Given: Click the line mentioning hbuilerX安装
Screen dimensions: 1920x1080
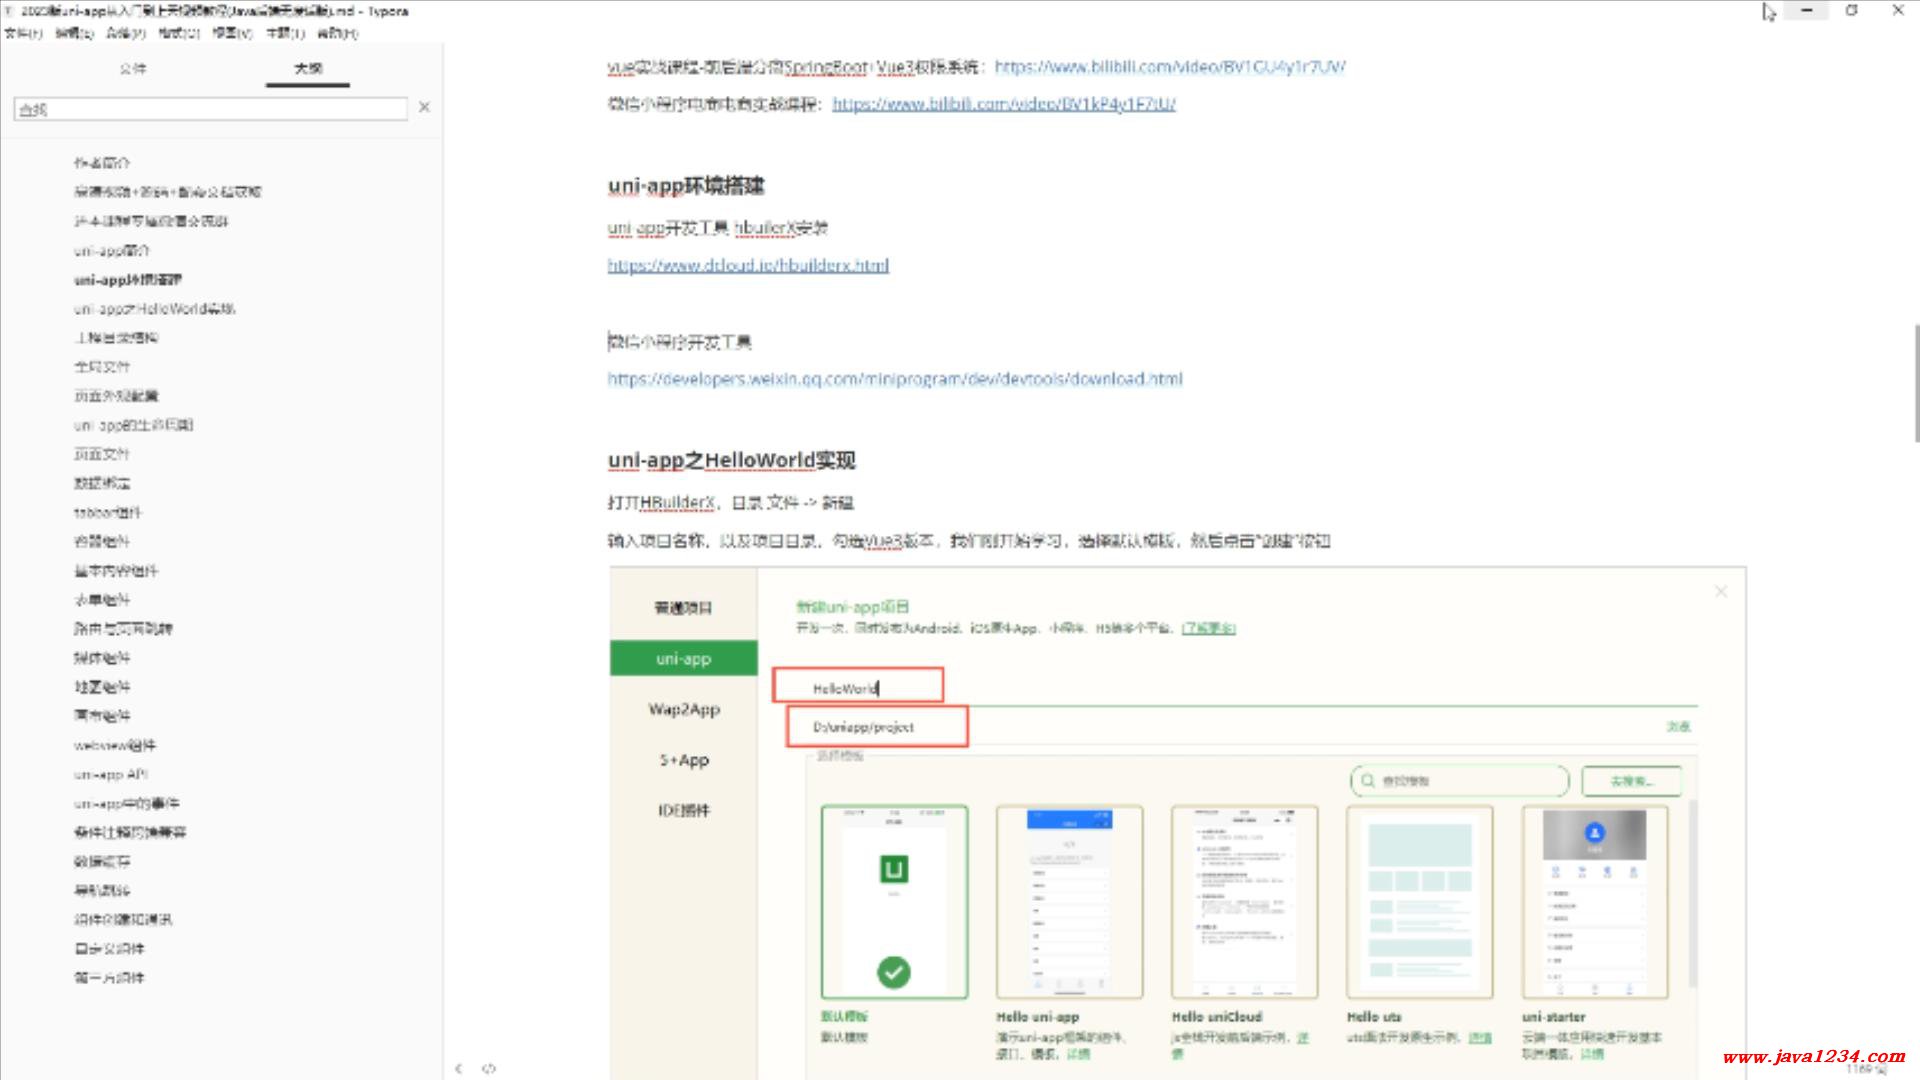Looking at the screenshot, I should tap(718, 228).
